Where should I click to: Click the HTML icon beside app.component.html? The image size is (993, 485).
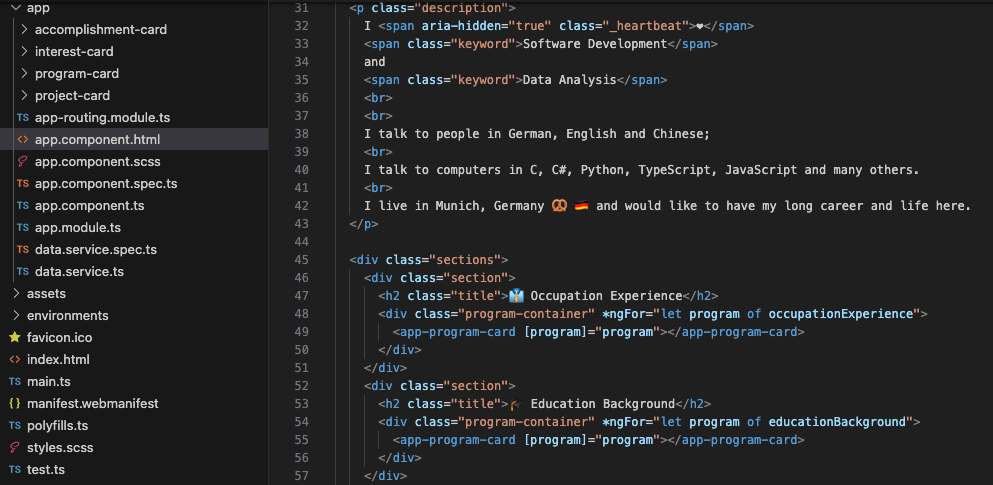coord(22,140)
